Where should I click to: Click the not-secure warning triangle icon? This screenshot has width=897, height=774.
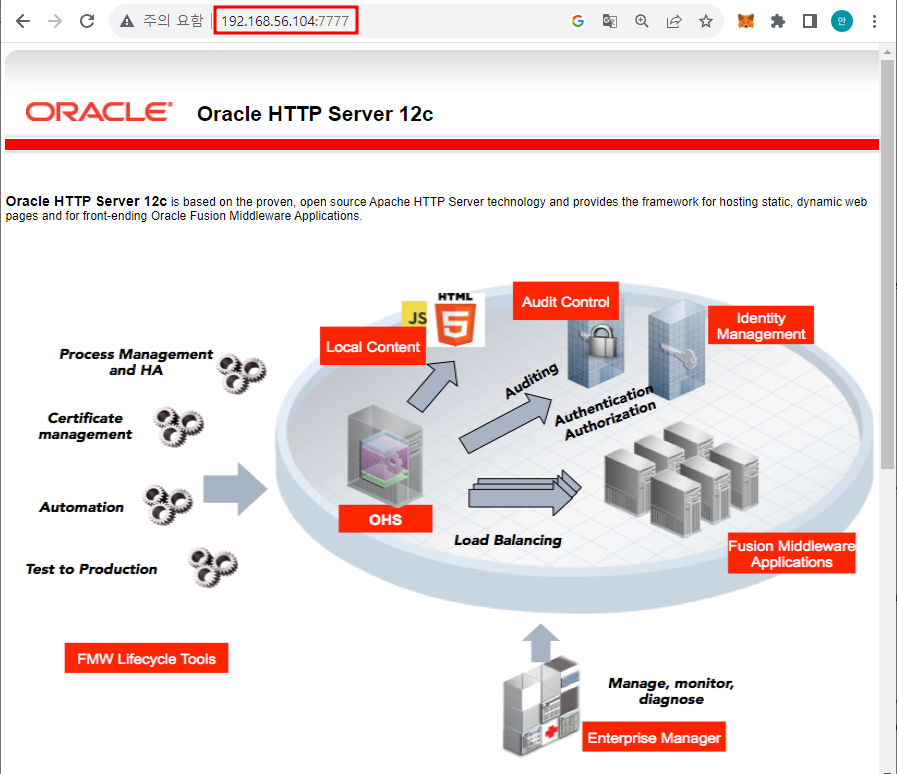[126, 22]
